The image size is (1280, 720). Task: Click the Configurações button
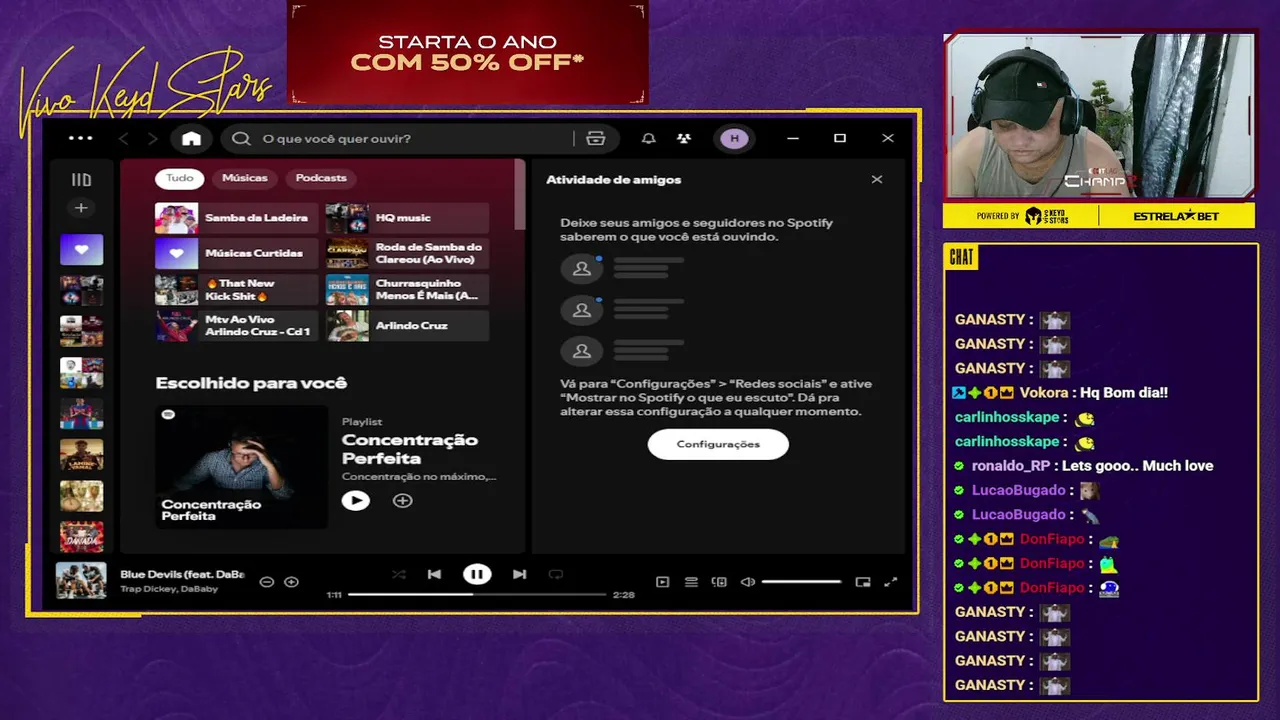(x=718, y=444)
